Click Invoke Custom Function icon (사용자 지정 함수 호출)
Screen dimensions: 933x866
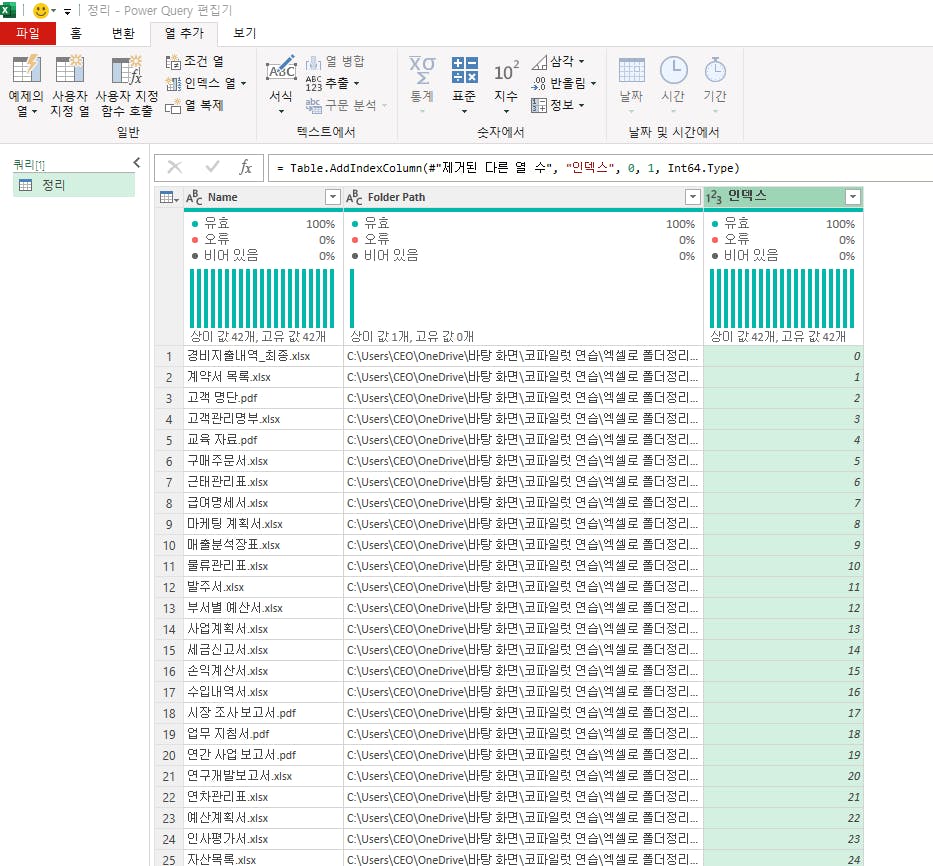(x=127, y=70)
